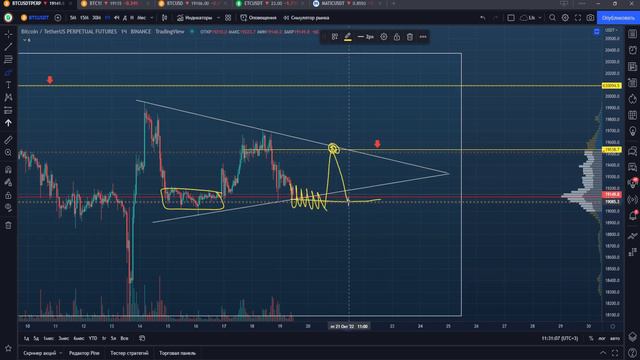Image resolution: width=640 pixels, height=360 pixels.
Task: Lock the selected drawing
Action: (x=397, y=37)
